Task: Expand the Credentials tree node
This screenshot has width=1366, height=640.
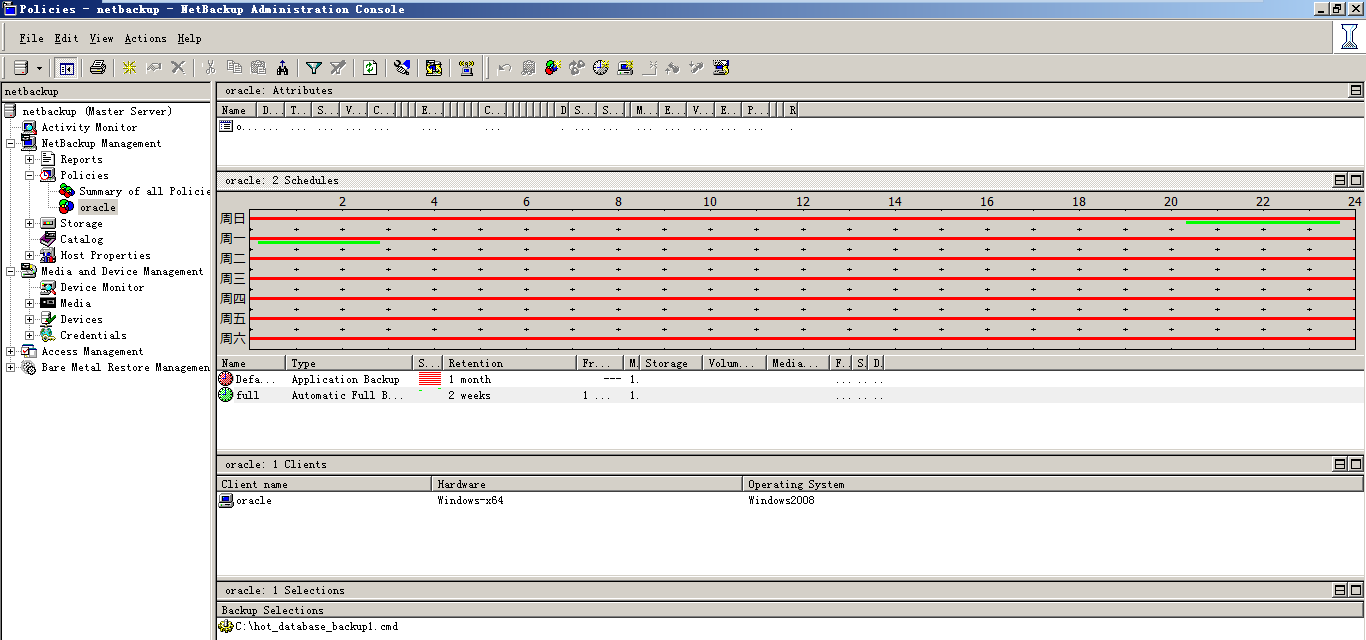Action: coord(30,335)
